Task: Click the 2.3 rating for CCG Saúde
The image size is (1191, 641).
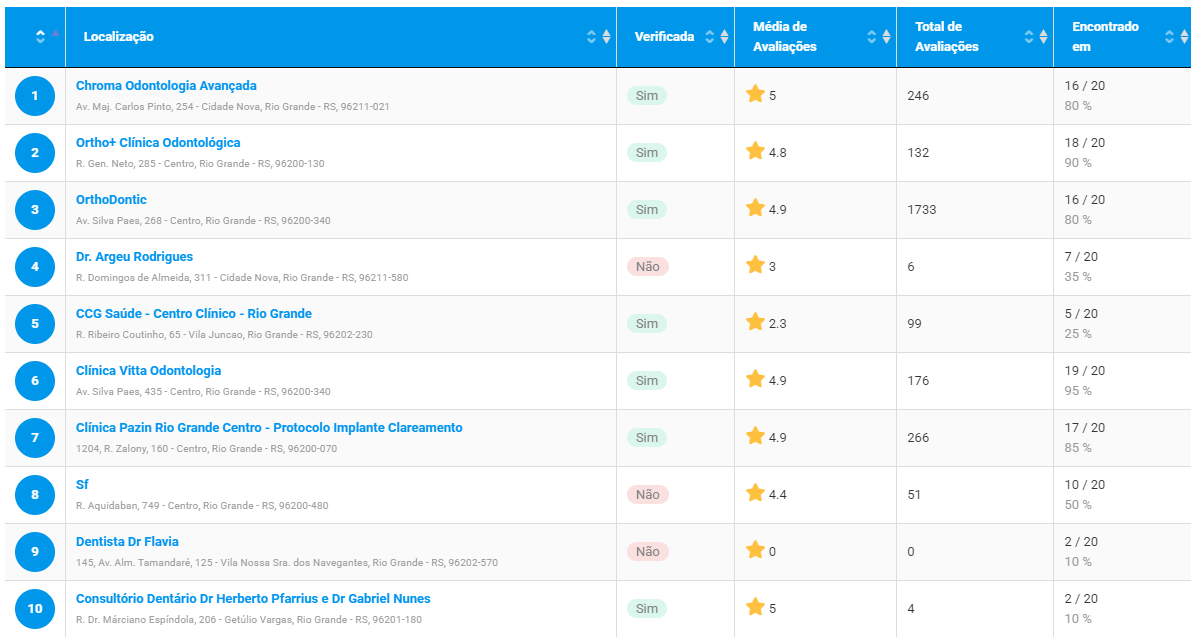Action: (778, 324)
